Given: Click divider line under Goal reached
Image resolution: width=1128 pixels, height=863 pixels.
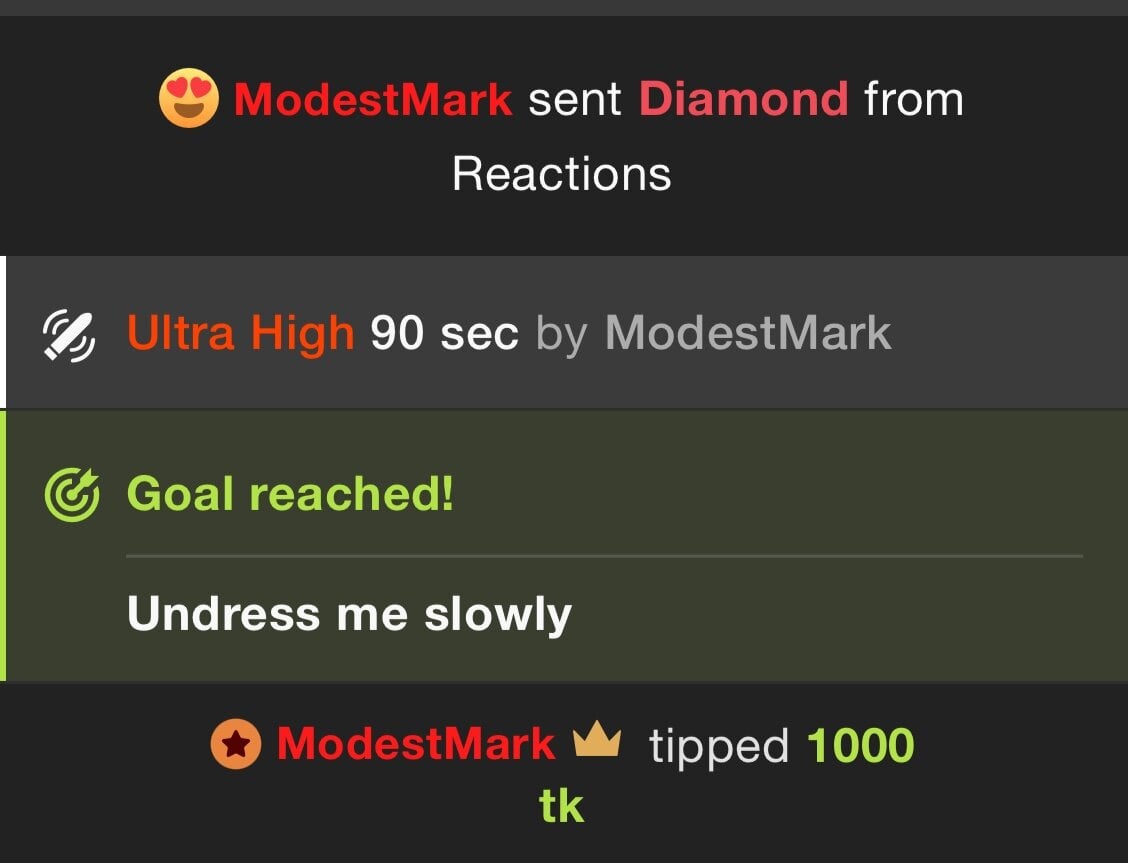Looking at the screenshot, I should click(604, 556).
